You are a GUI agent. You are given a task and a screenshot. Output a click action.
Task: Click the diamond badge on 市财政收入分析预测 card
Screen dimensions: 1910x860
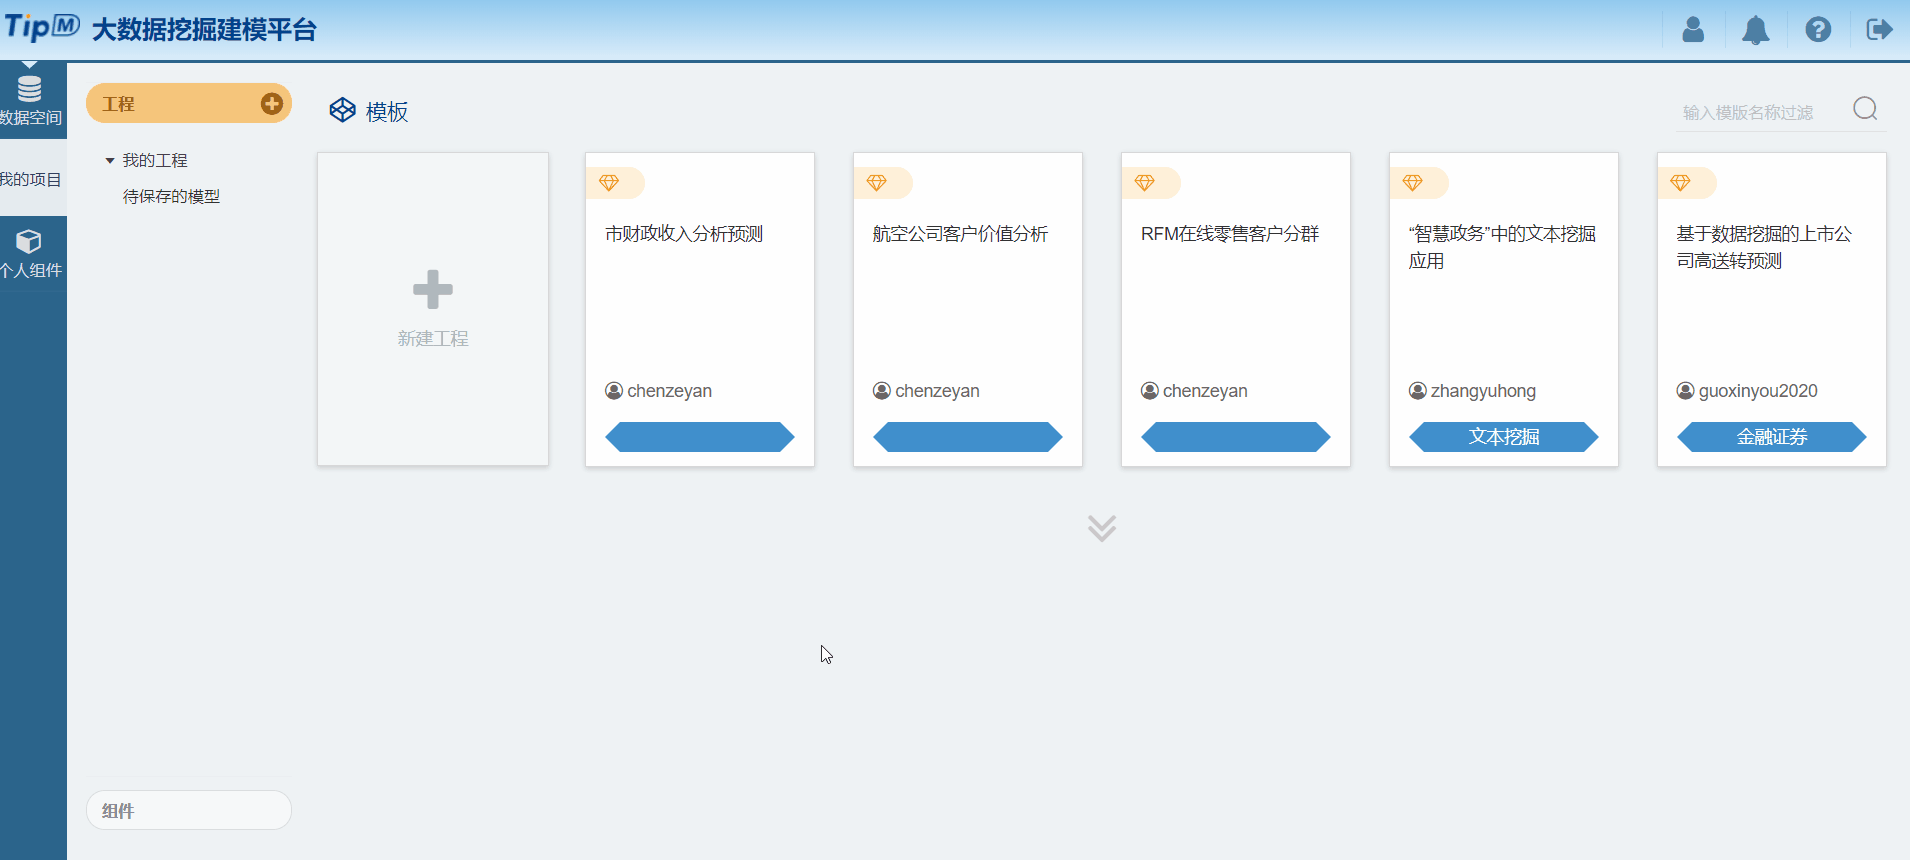(x=609, y=183)
